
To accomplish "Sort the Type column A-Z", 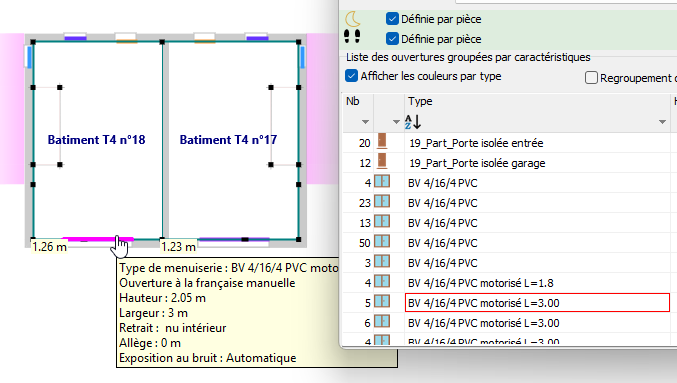I will [x=413, y=122].
